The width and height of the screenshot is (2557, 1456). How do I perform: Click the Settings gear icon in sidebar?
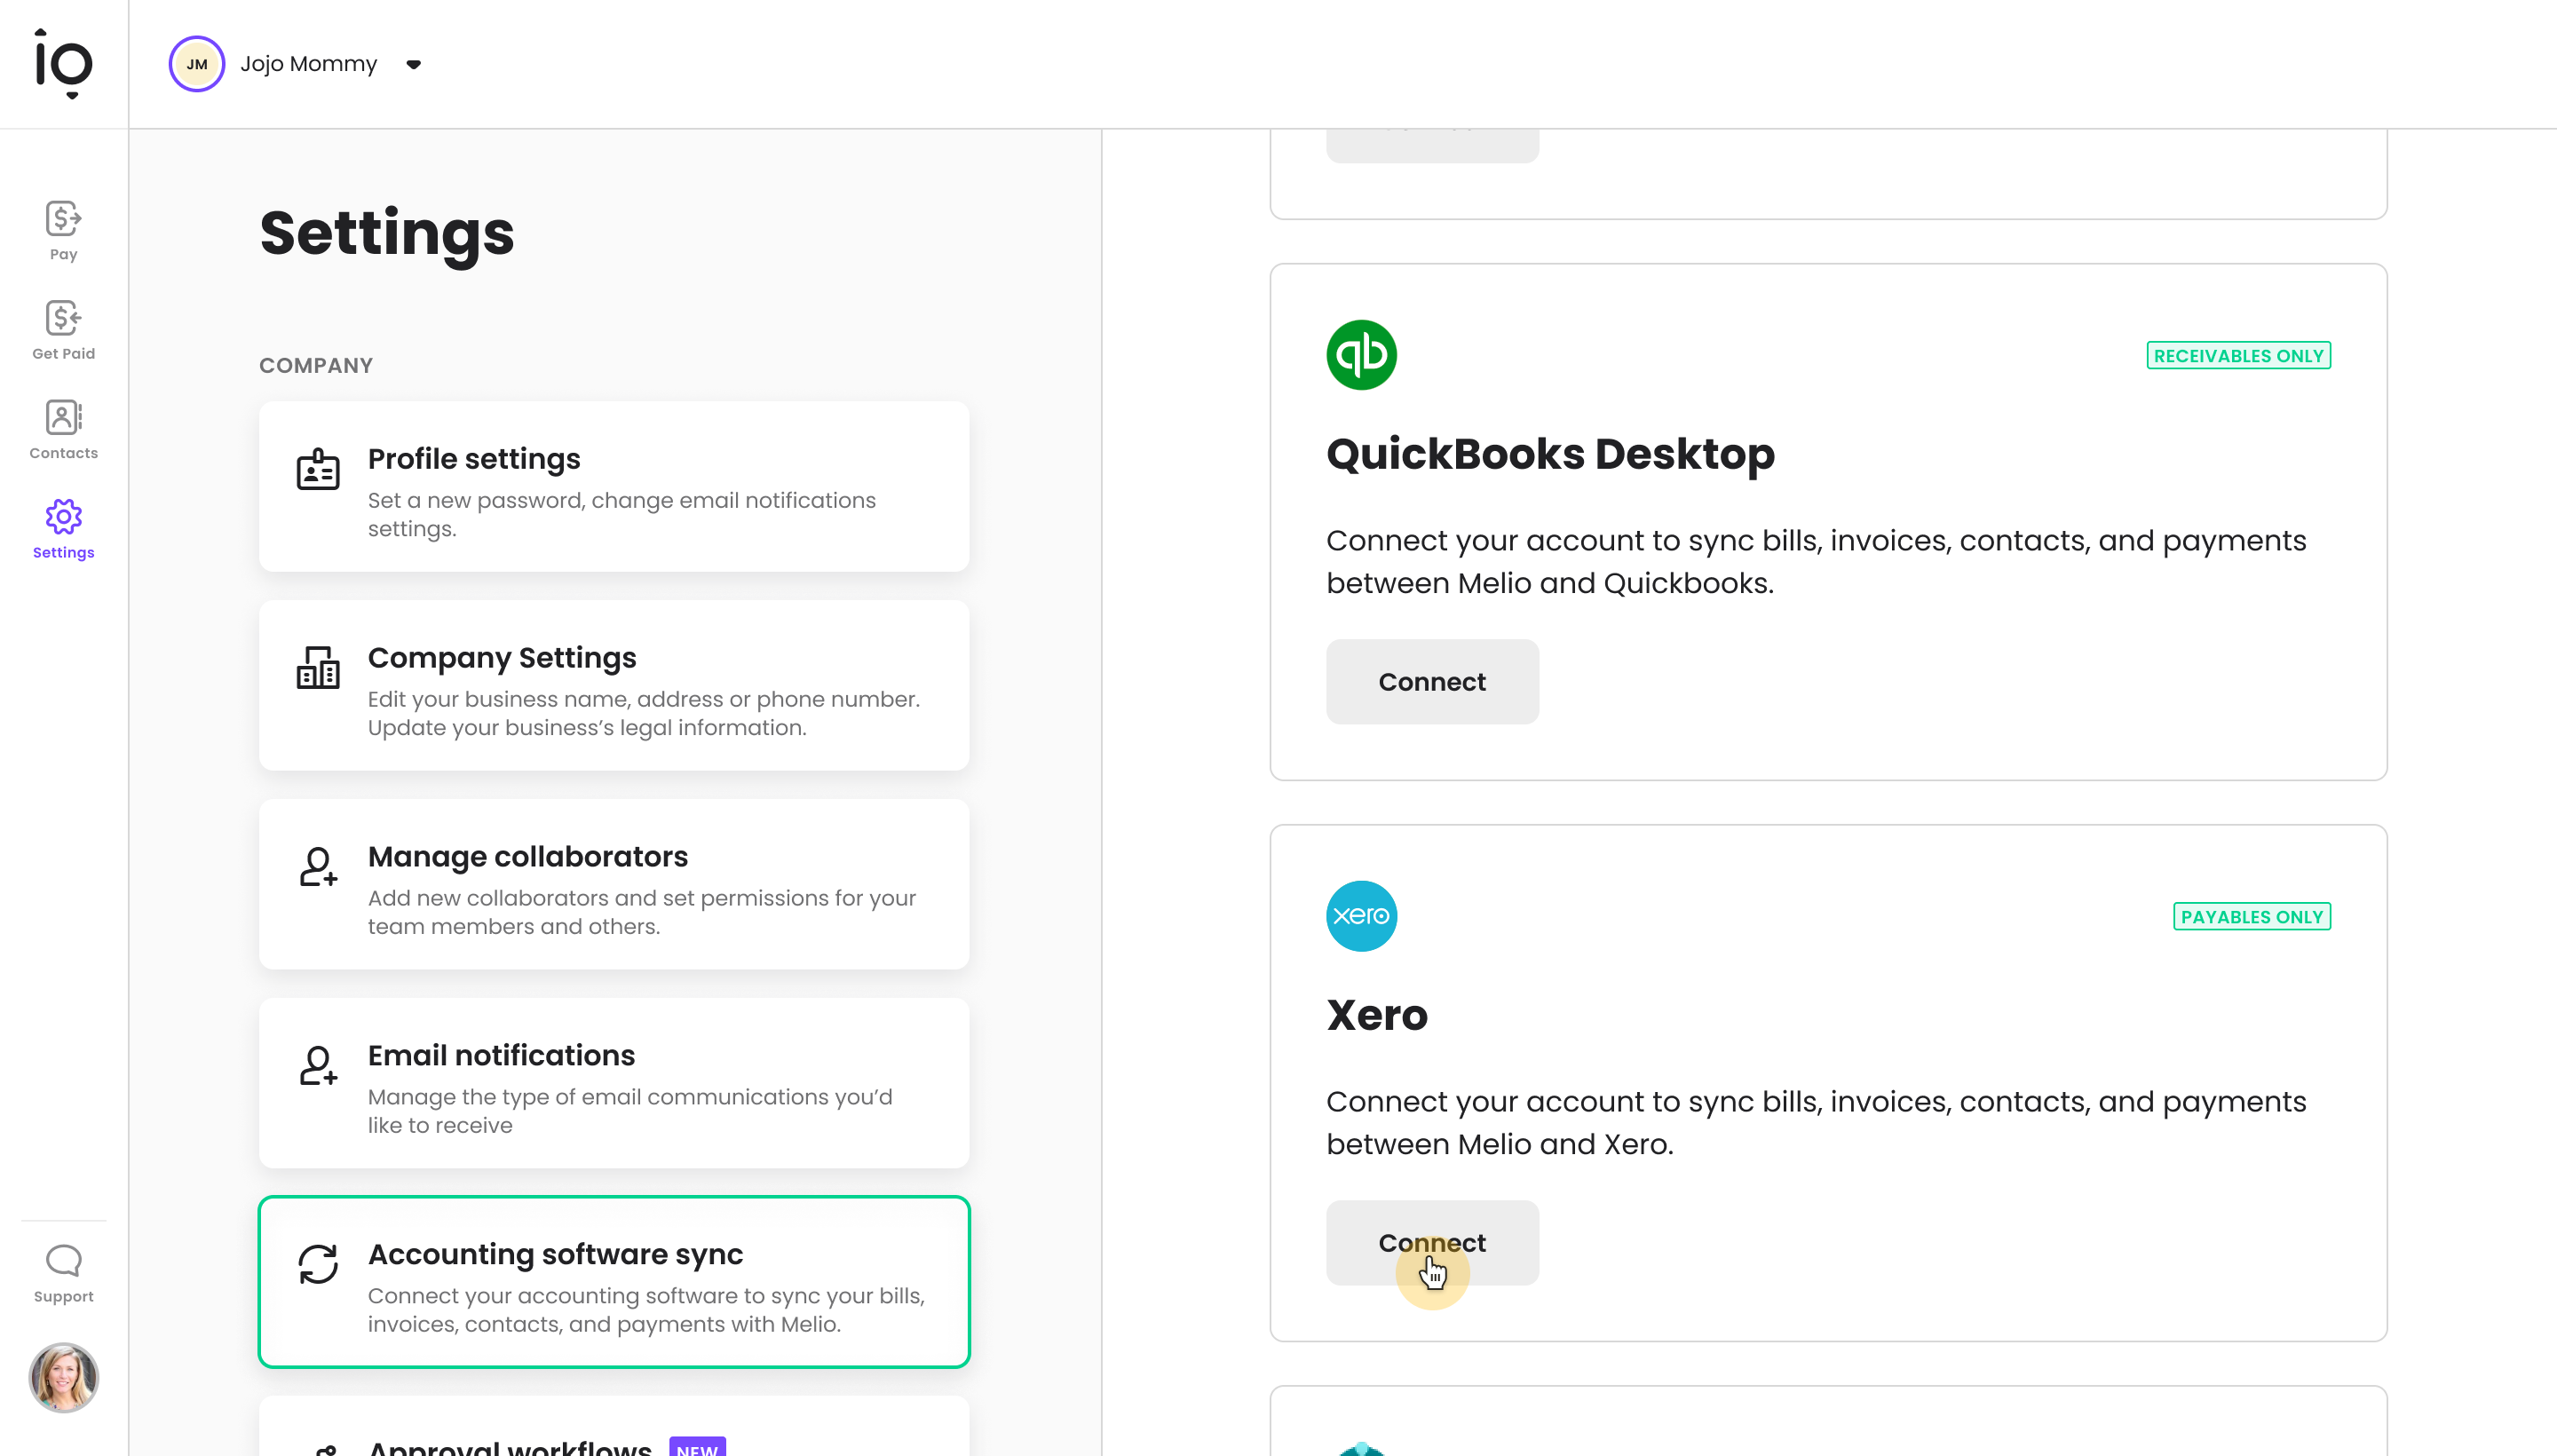click(63, 518)
